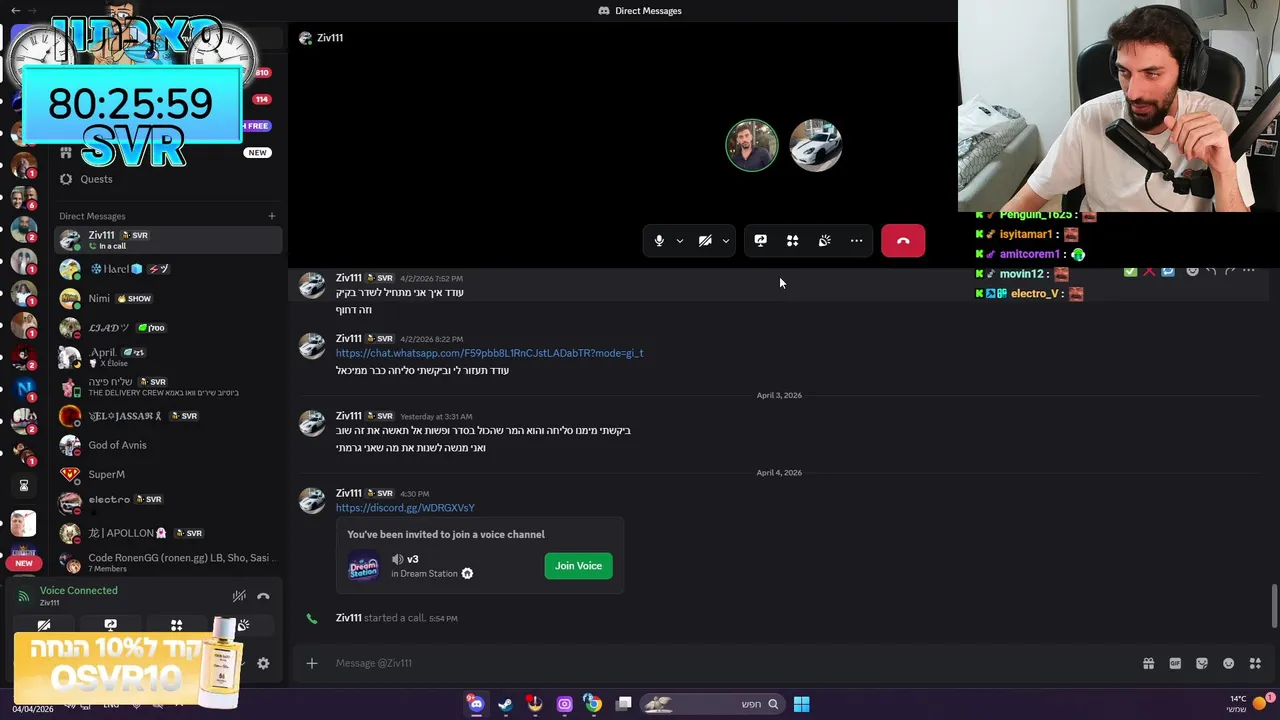Screen dimensions: 1280x720
Task: Turn on camera in call controls
Action: pos(705,241)
